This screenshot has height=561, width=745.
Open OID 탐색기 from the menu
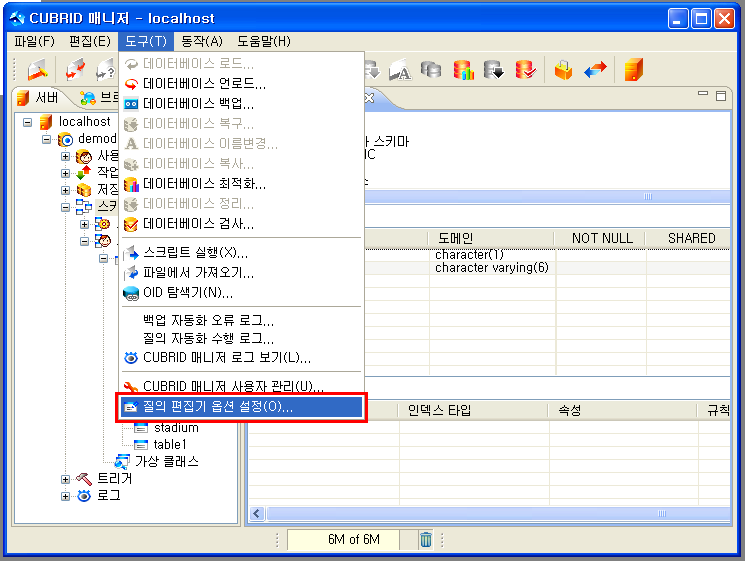188,293
